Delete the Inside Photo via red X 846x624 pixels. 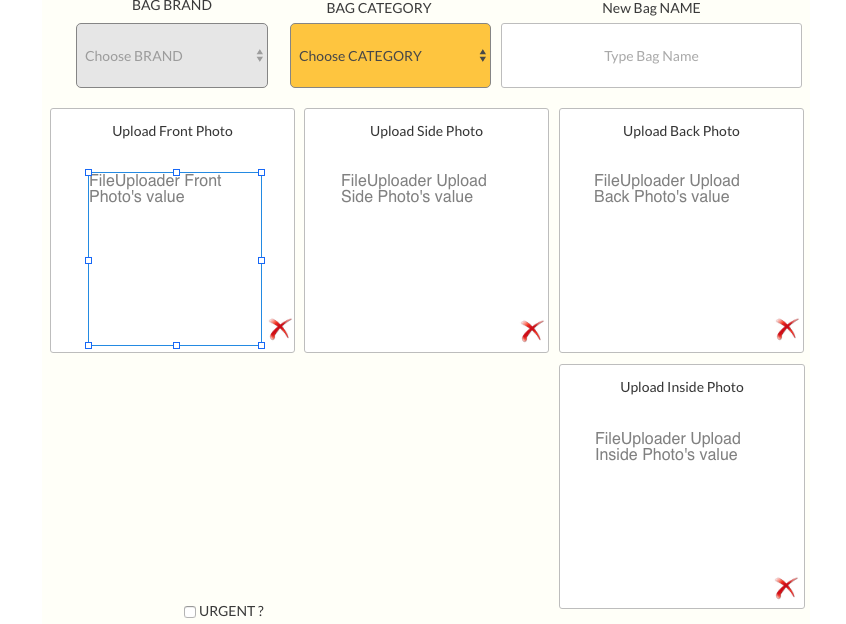tap(786, 588)
